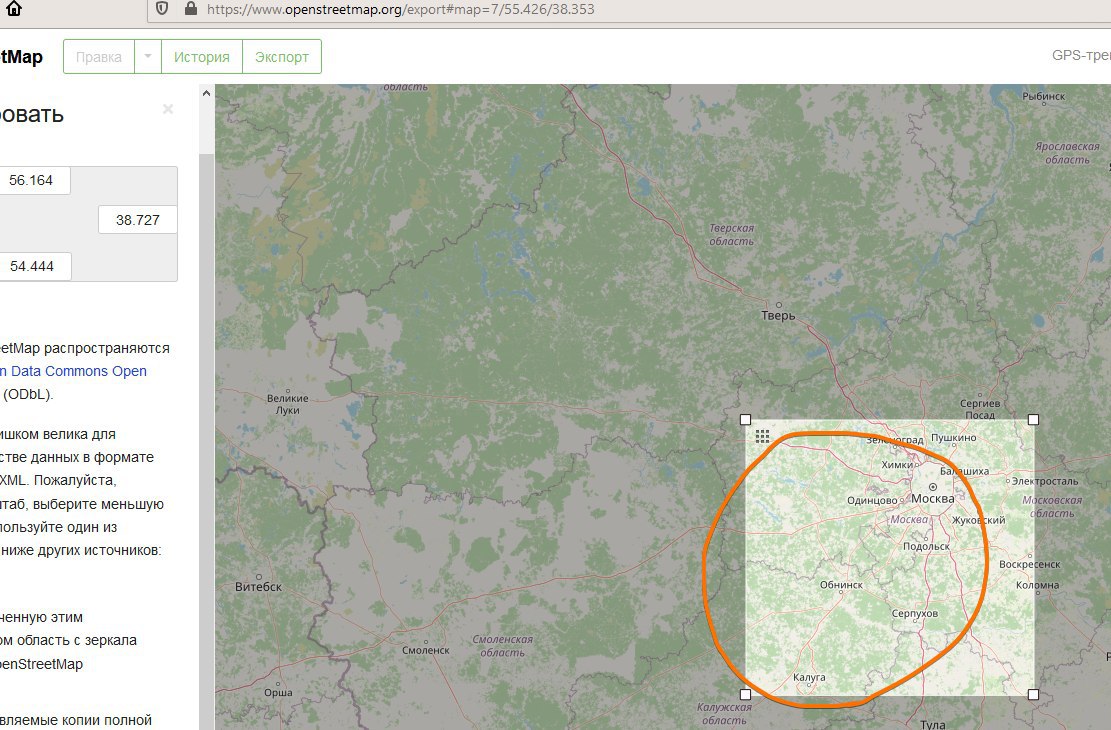
Task: Click the Подольск label on map
Action: click(926, 546)
